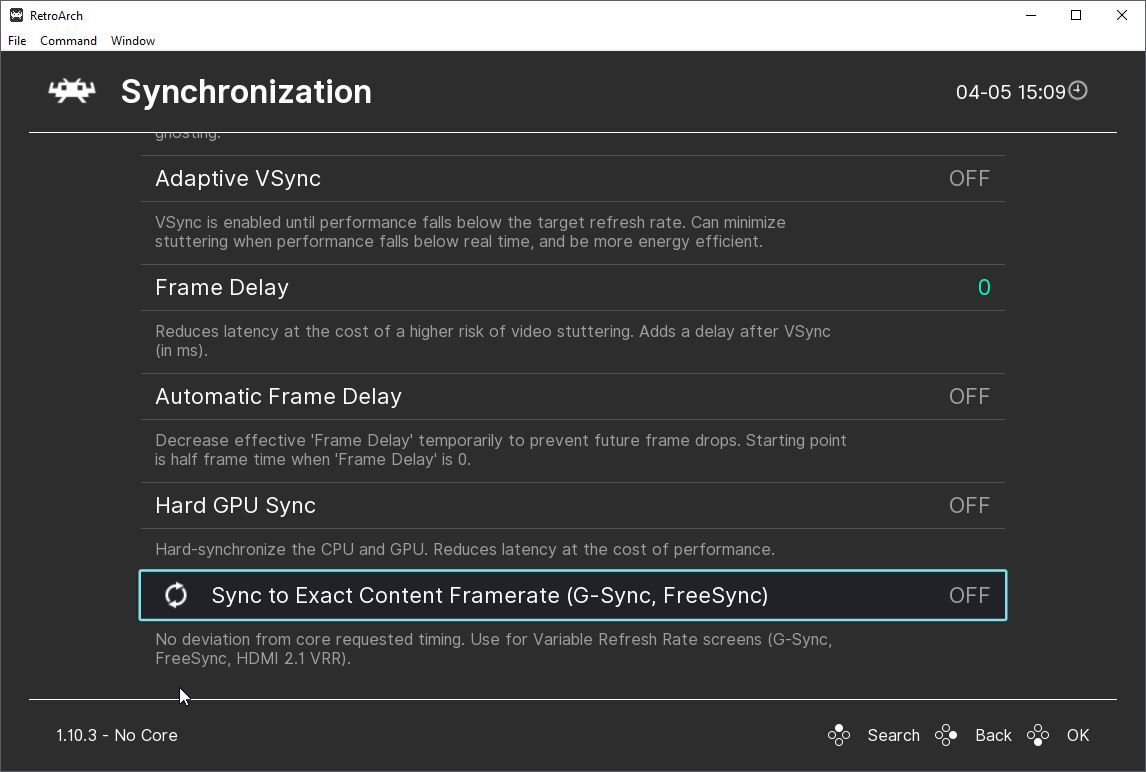Maximize the RetroArch window

(1076, 15)
